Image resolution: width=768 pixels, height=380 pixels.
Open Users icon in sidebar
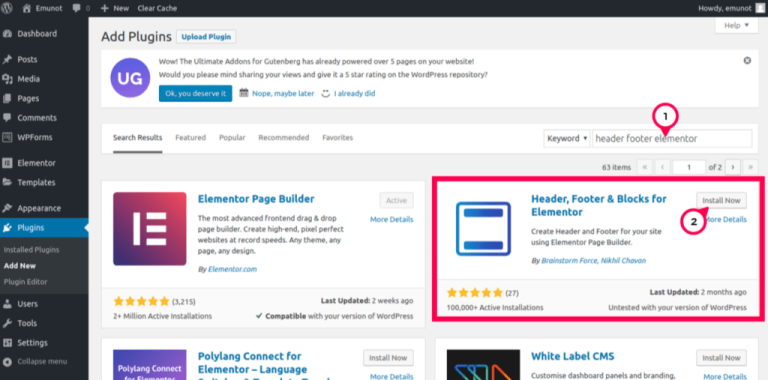tap(7, 304)
